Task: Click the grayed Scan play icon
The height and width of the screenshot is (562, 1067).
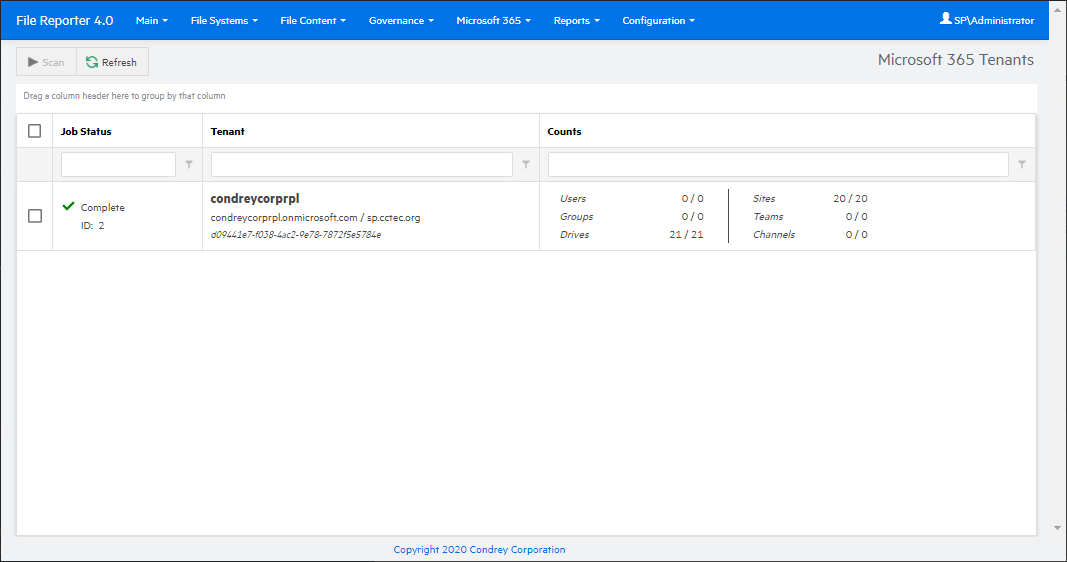Action: 33,62
